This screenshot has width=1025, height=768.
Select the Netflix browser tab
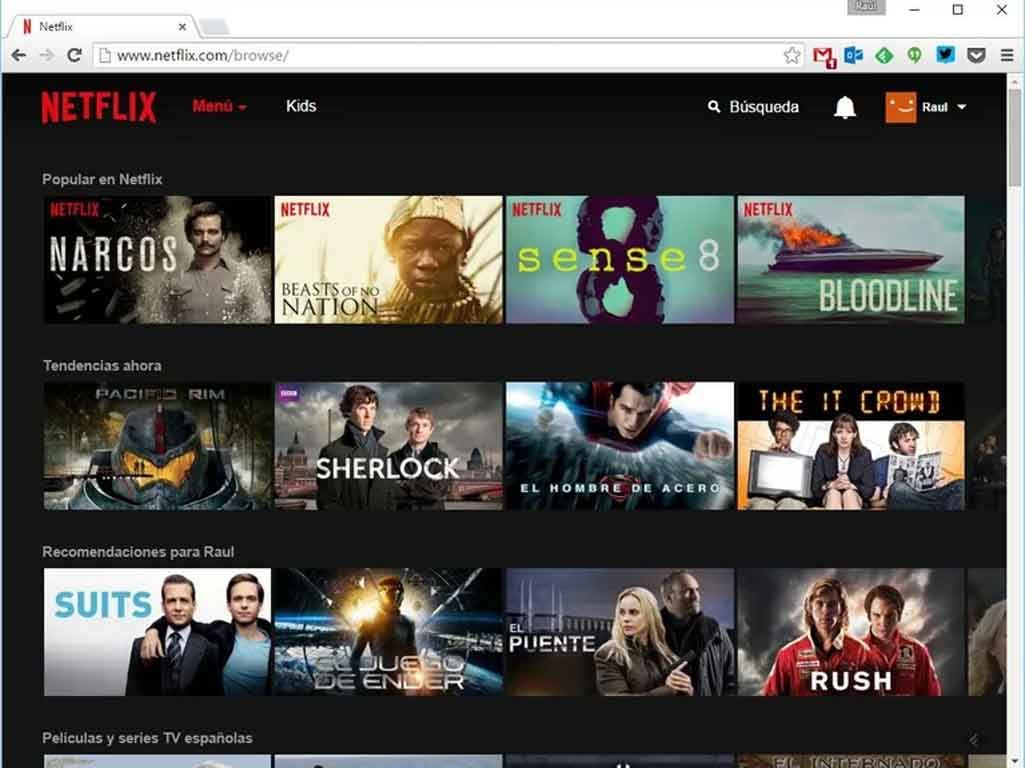(101, 27)
